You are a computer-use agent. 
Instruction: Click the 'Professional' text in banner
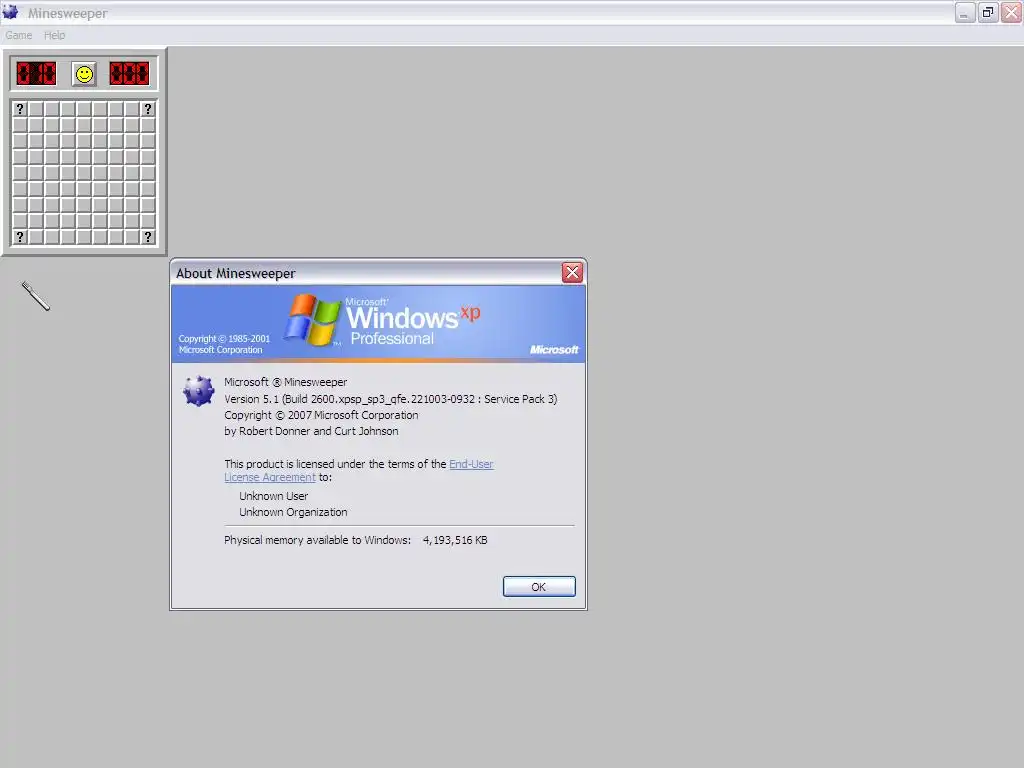392,338
